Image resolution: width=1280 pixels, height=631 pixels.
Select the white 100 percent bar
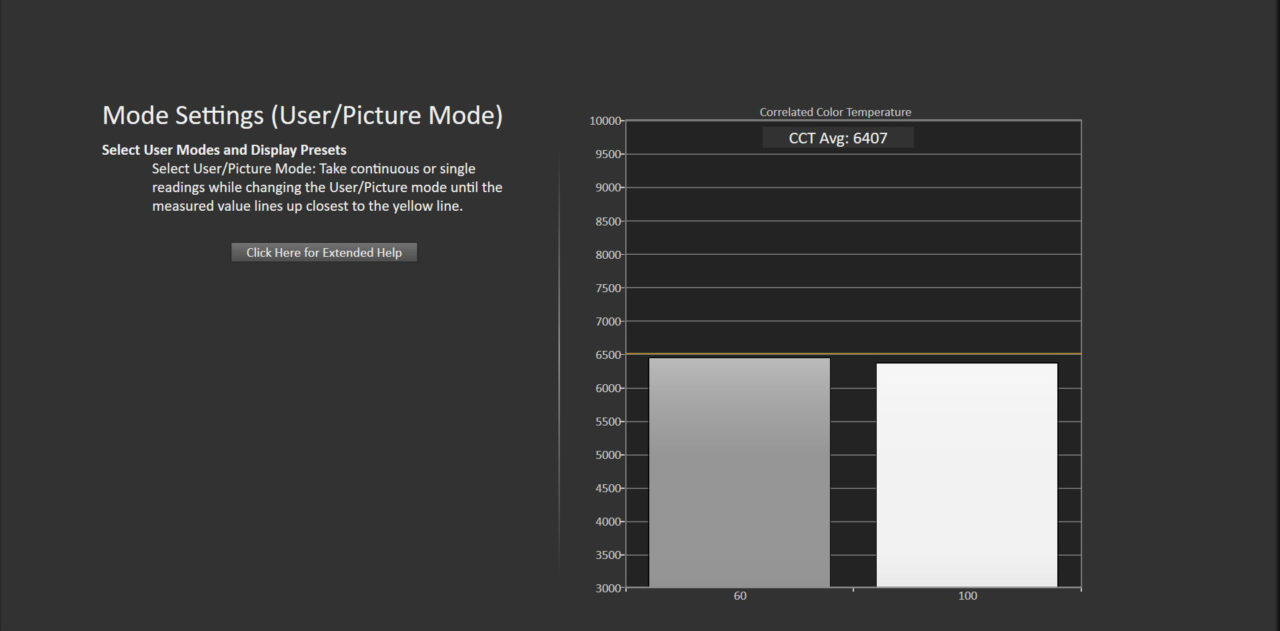point(967,475)
